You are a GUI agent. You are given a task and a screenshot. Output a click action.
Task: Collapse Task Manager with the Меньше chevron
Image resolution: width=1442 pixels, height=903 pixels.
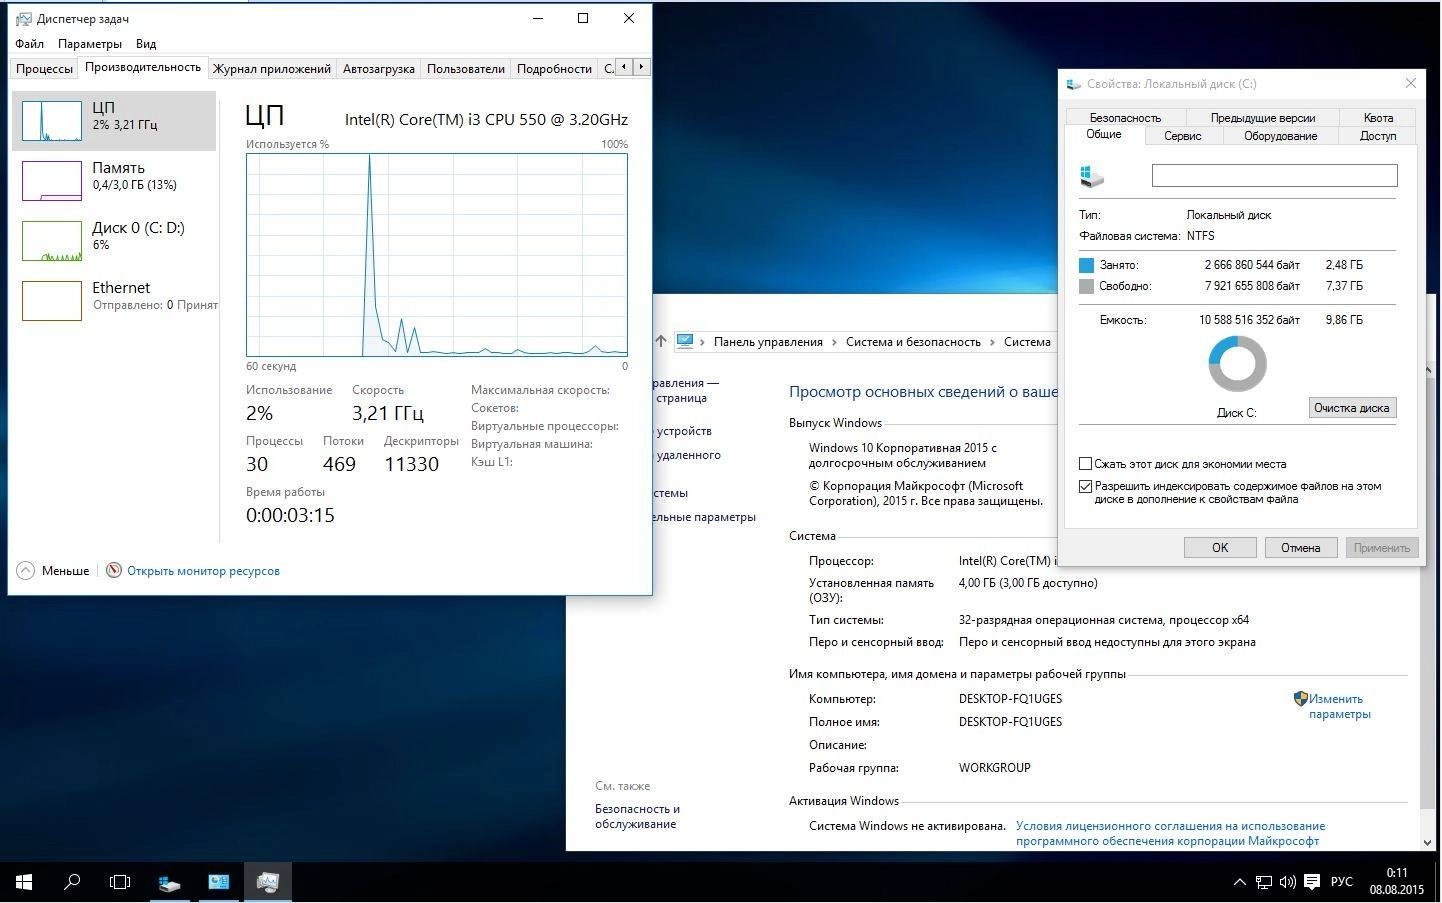[26, 571]
